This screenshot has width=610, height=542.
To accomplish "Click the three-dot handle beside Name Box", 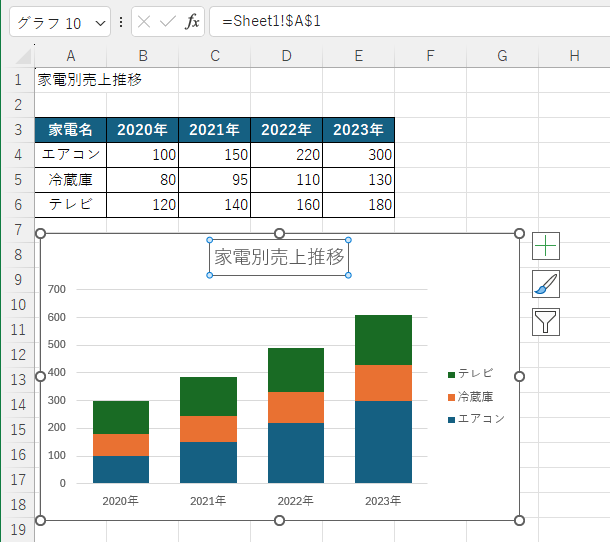I will pos(121,21).
